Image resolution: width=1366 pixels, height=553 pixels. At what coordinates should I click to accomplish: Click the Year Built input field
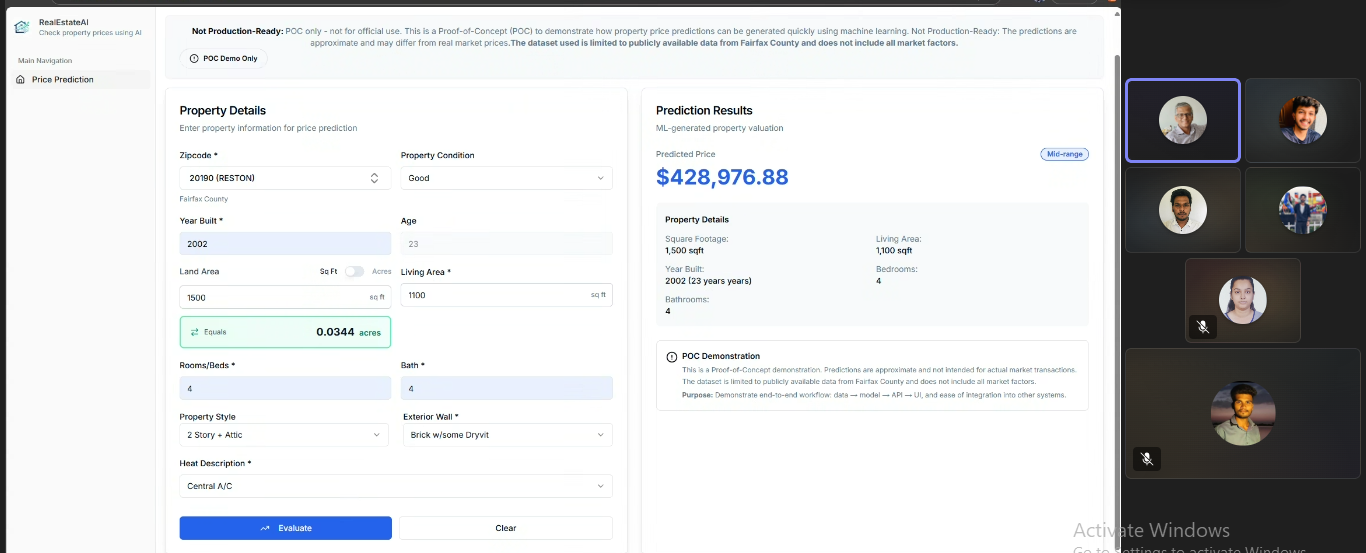[285, 243]
